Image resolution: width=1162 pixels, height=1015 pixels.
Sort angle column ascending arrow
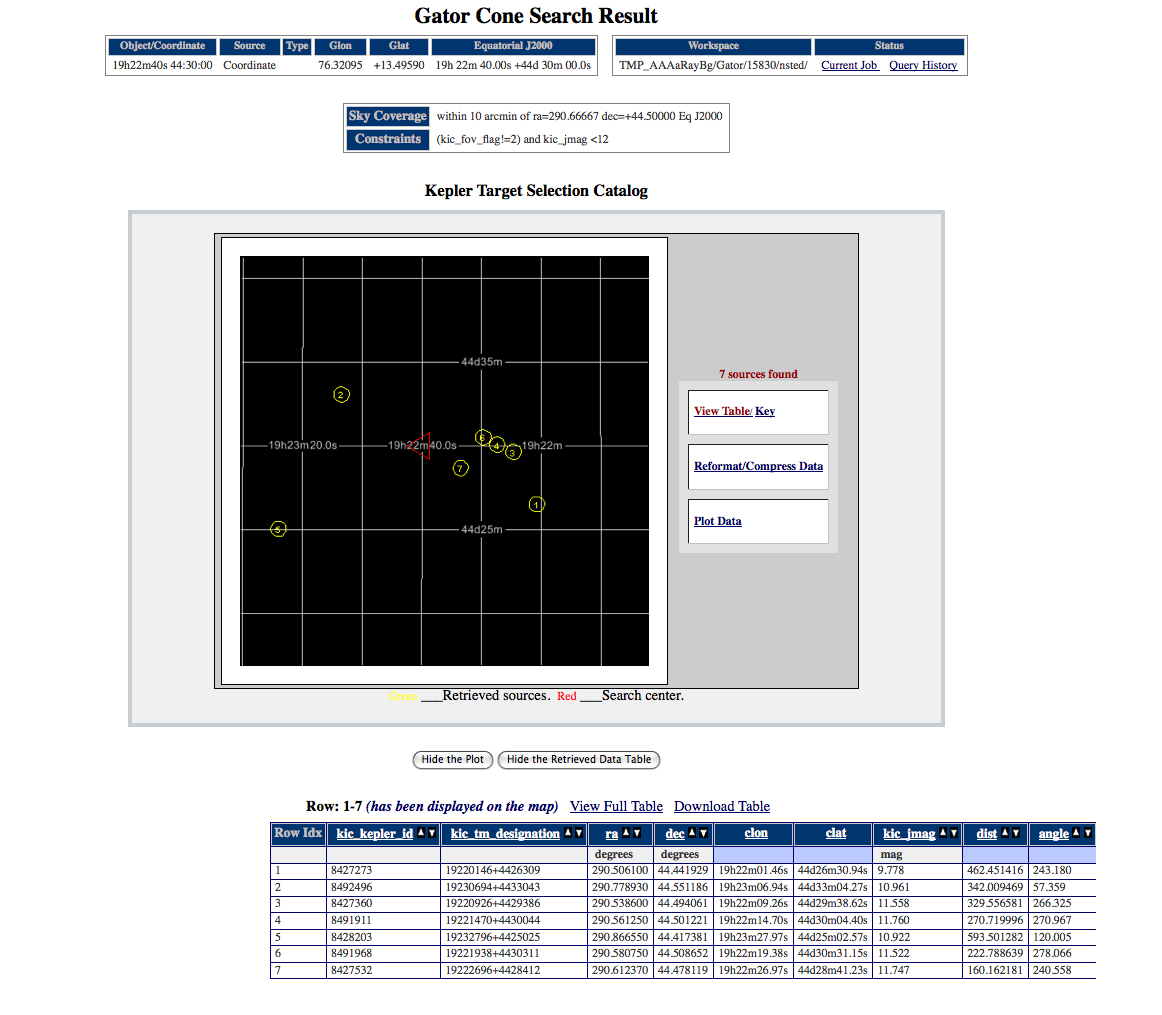point(1076,833)
